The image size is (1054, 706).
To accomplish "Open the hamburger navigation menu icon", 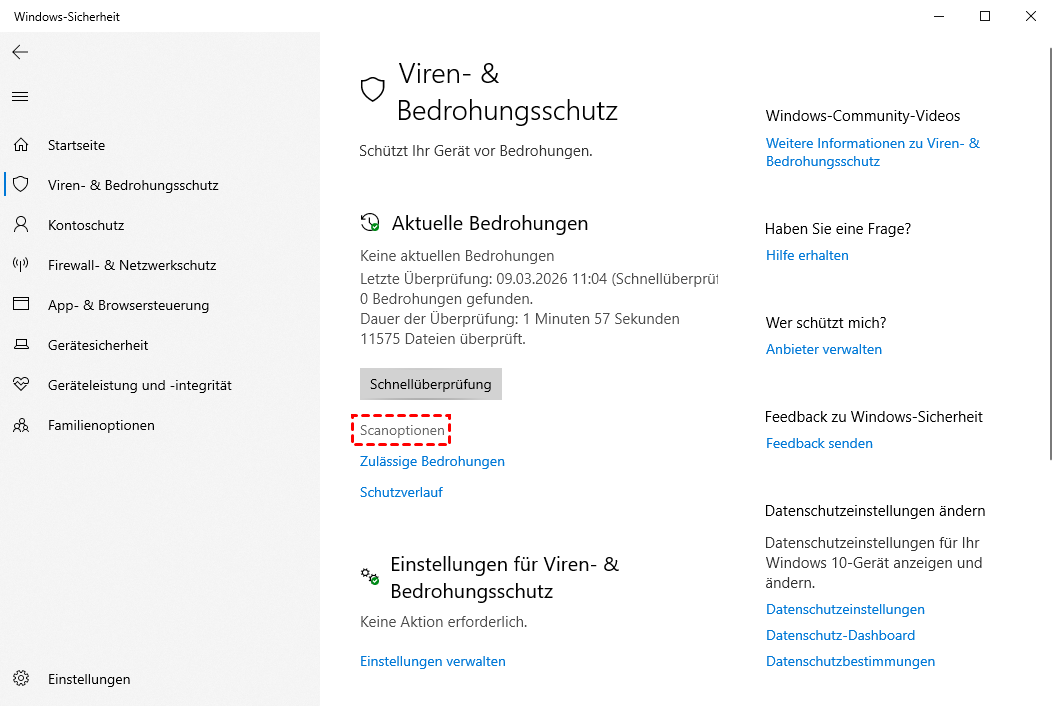I will click(x=20, y=97).
